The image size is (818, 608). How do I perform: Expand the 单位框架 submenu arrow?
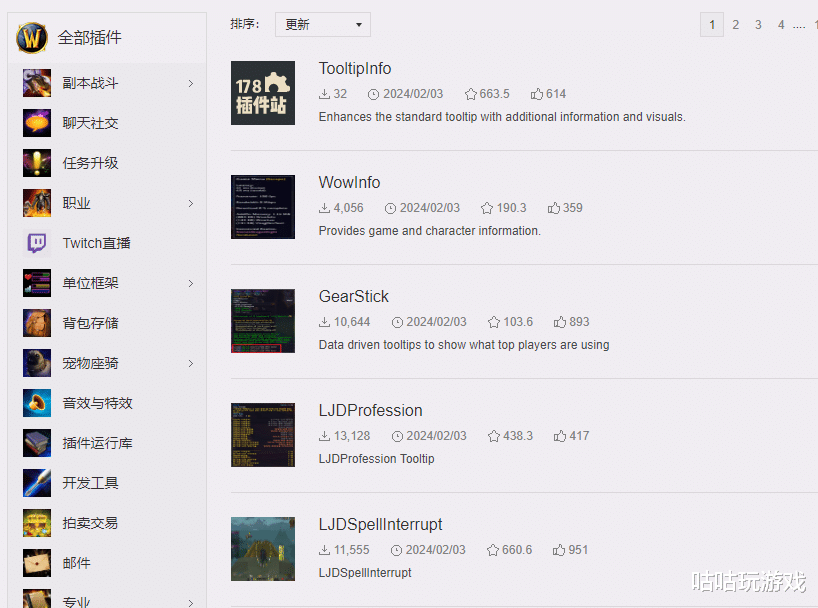click(191, 283)
